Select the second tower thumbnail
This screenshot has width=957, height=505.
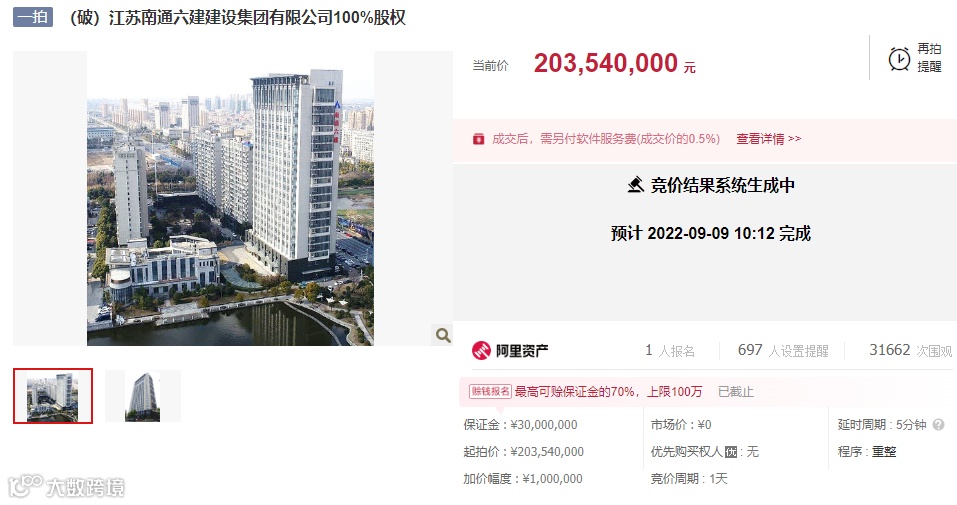pos(143,396)
